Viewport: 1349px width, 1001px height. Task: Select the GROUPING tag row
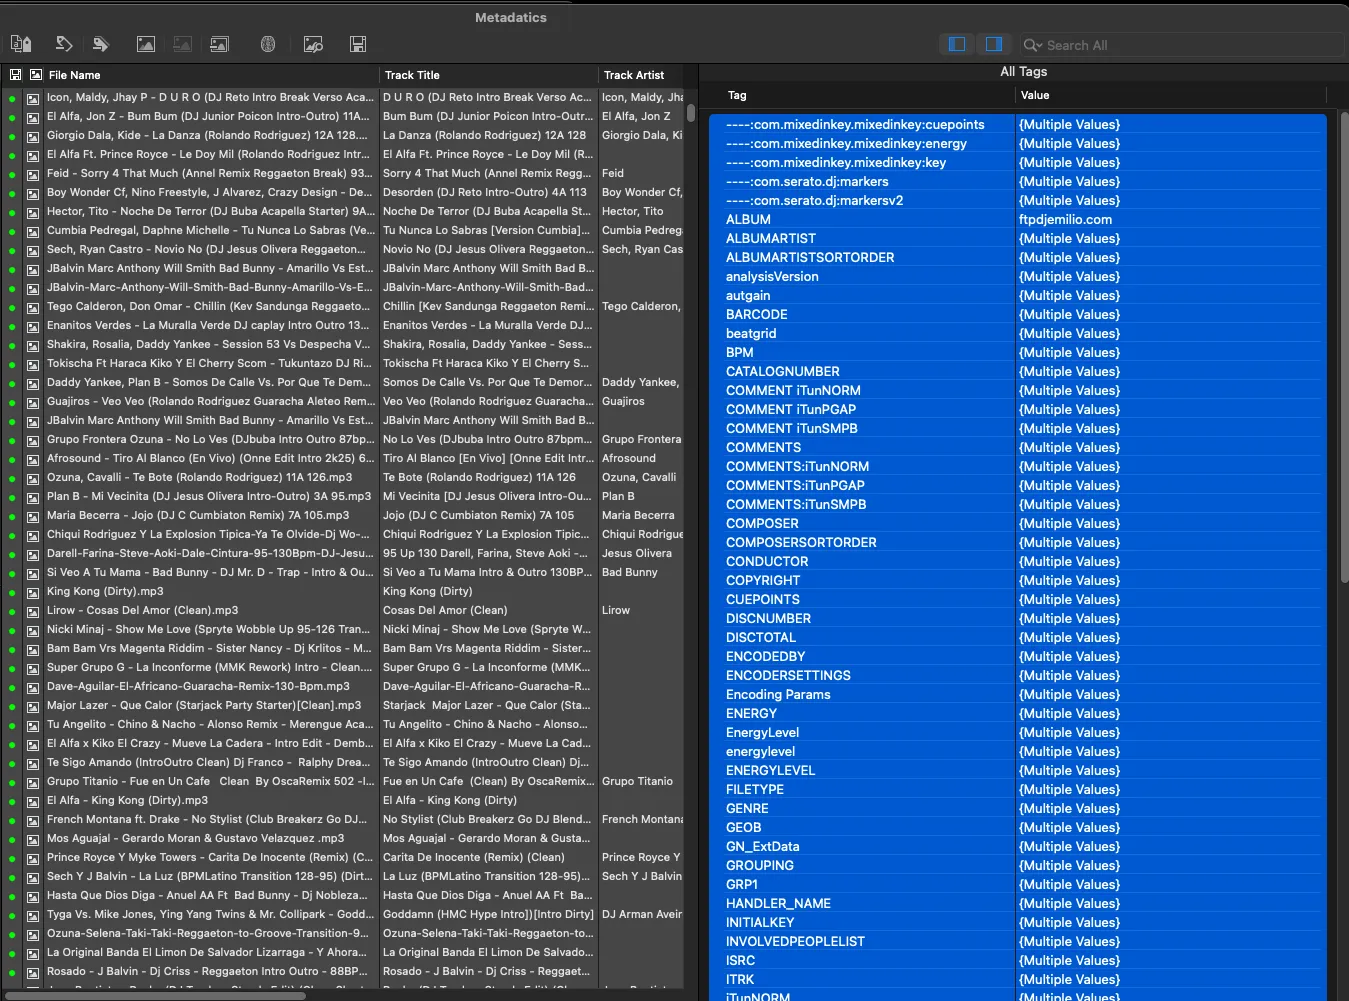1017,866
